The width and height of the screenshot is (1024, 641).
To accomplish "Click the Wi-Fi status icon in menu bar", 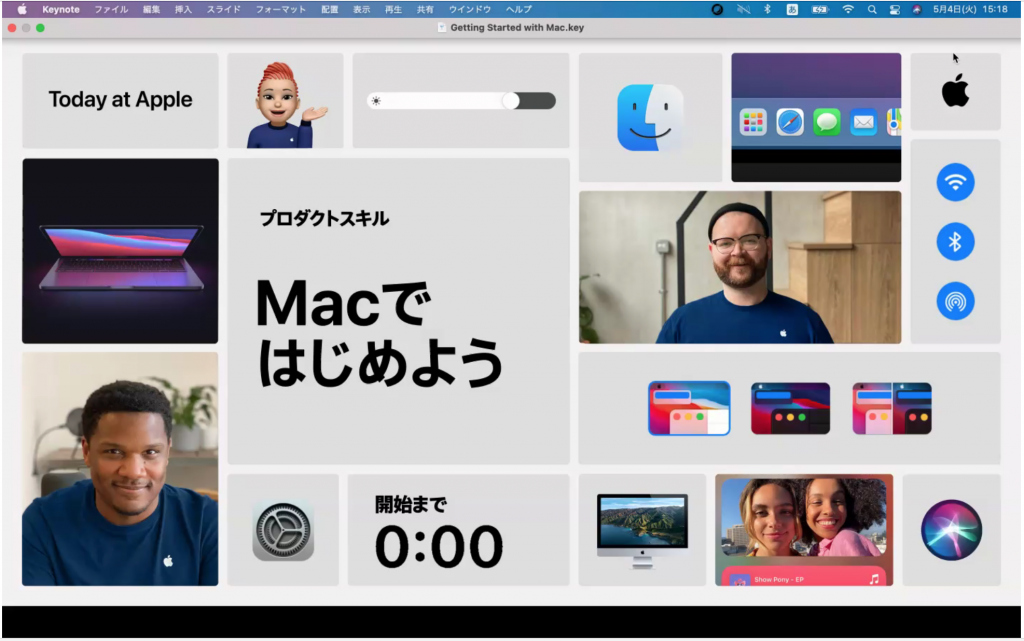I will pos(848,9).
